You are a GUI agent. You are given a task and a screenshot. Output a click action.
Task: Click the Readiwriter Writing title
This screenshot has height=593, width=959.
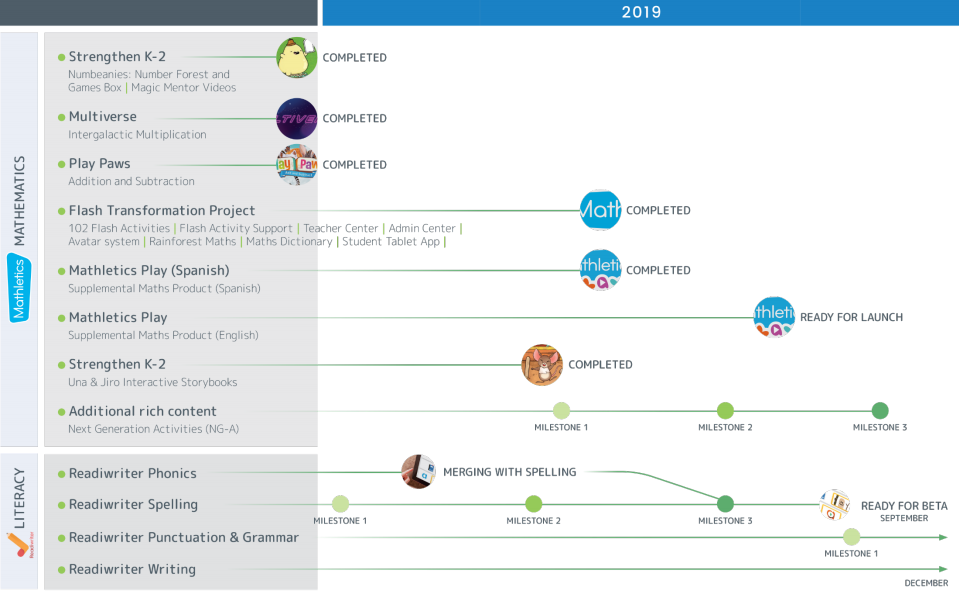pyautogui.click(x=132, y=570)
